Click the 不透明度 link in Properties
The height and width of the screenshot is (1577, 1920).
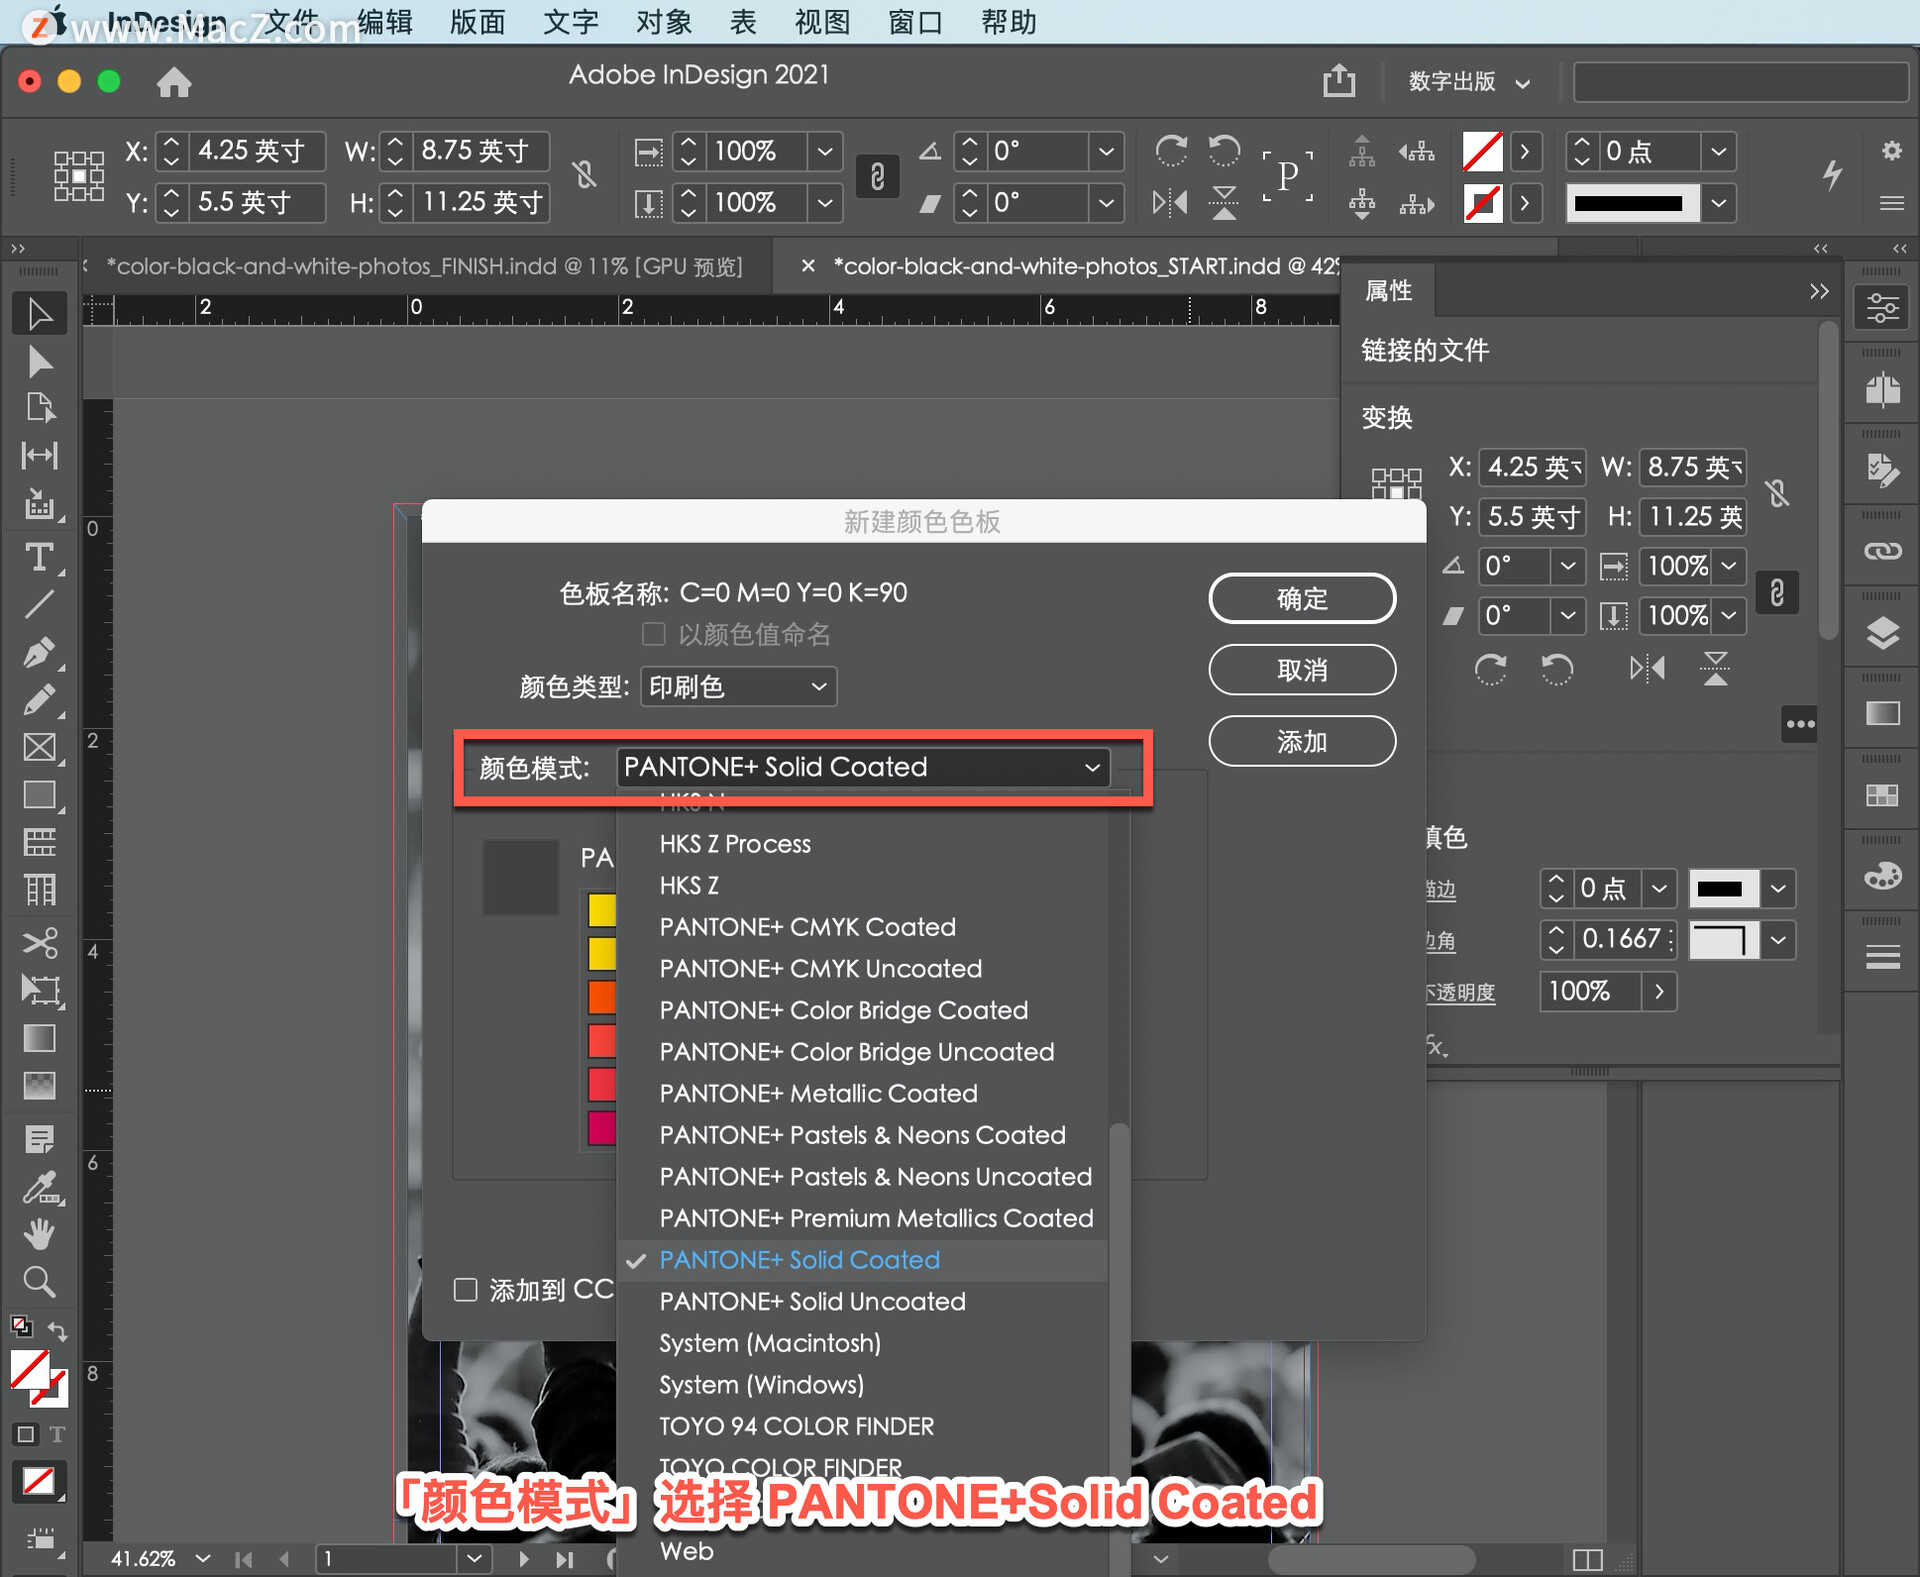click(x=1460, y=993)
